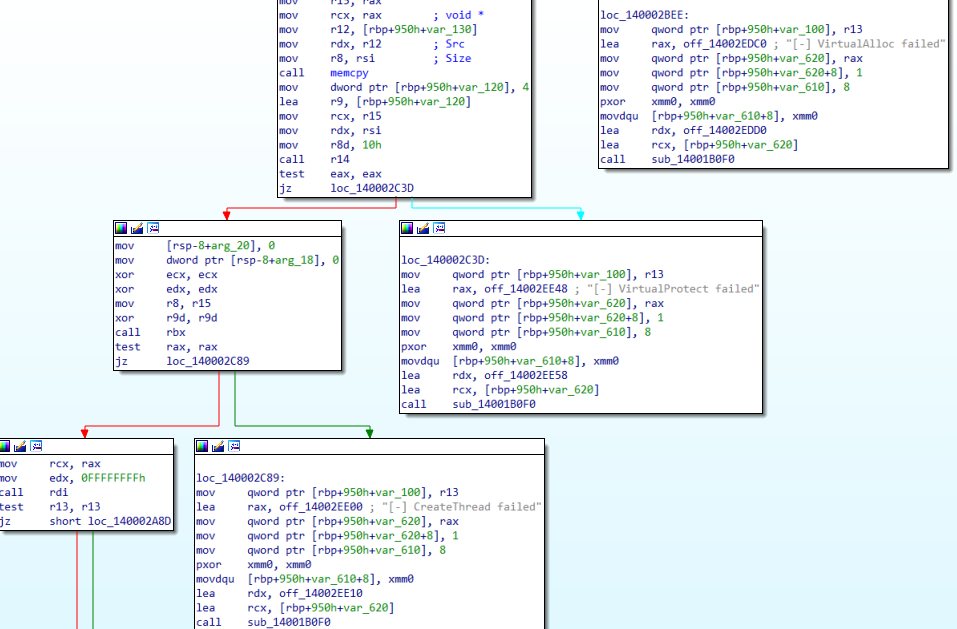Click the jz loc_140002C89 jump target

(210, 361)
